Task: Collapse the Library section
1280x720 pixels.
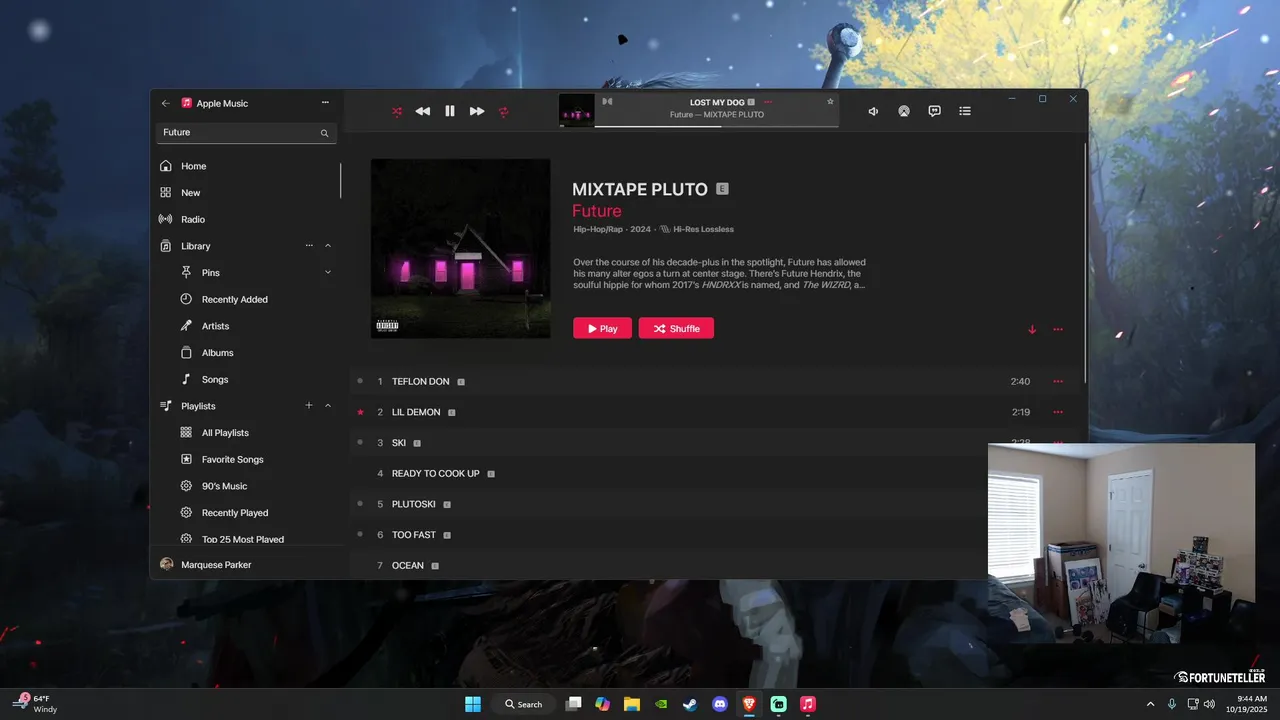Action: (x=328, y=246)
